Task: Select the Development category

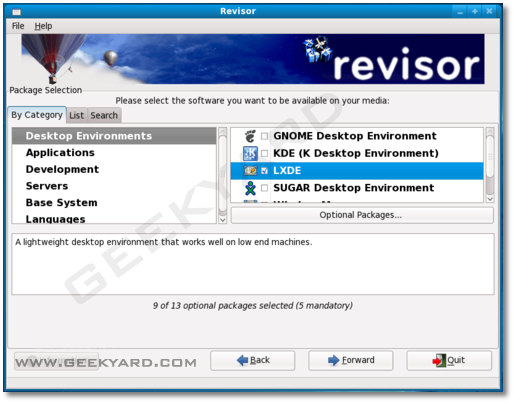Action: point(114,169)
